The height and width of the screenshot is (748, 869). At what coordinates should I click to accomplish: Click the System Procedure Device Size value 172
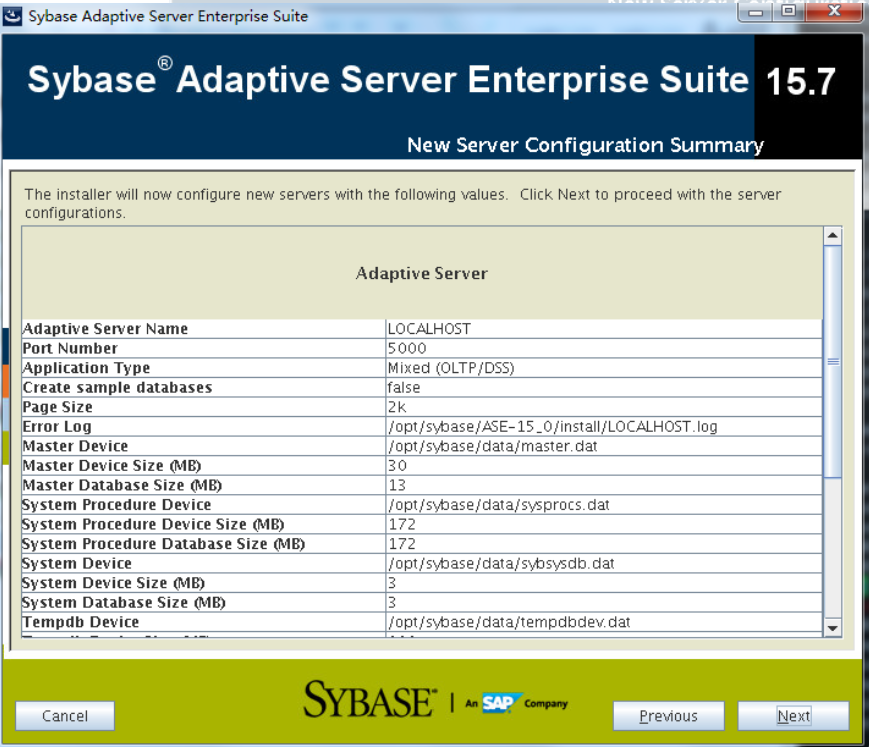coord(402,524)
